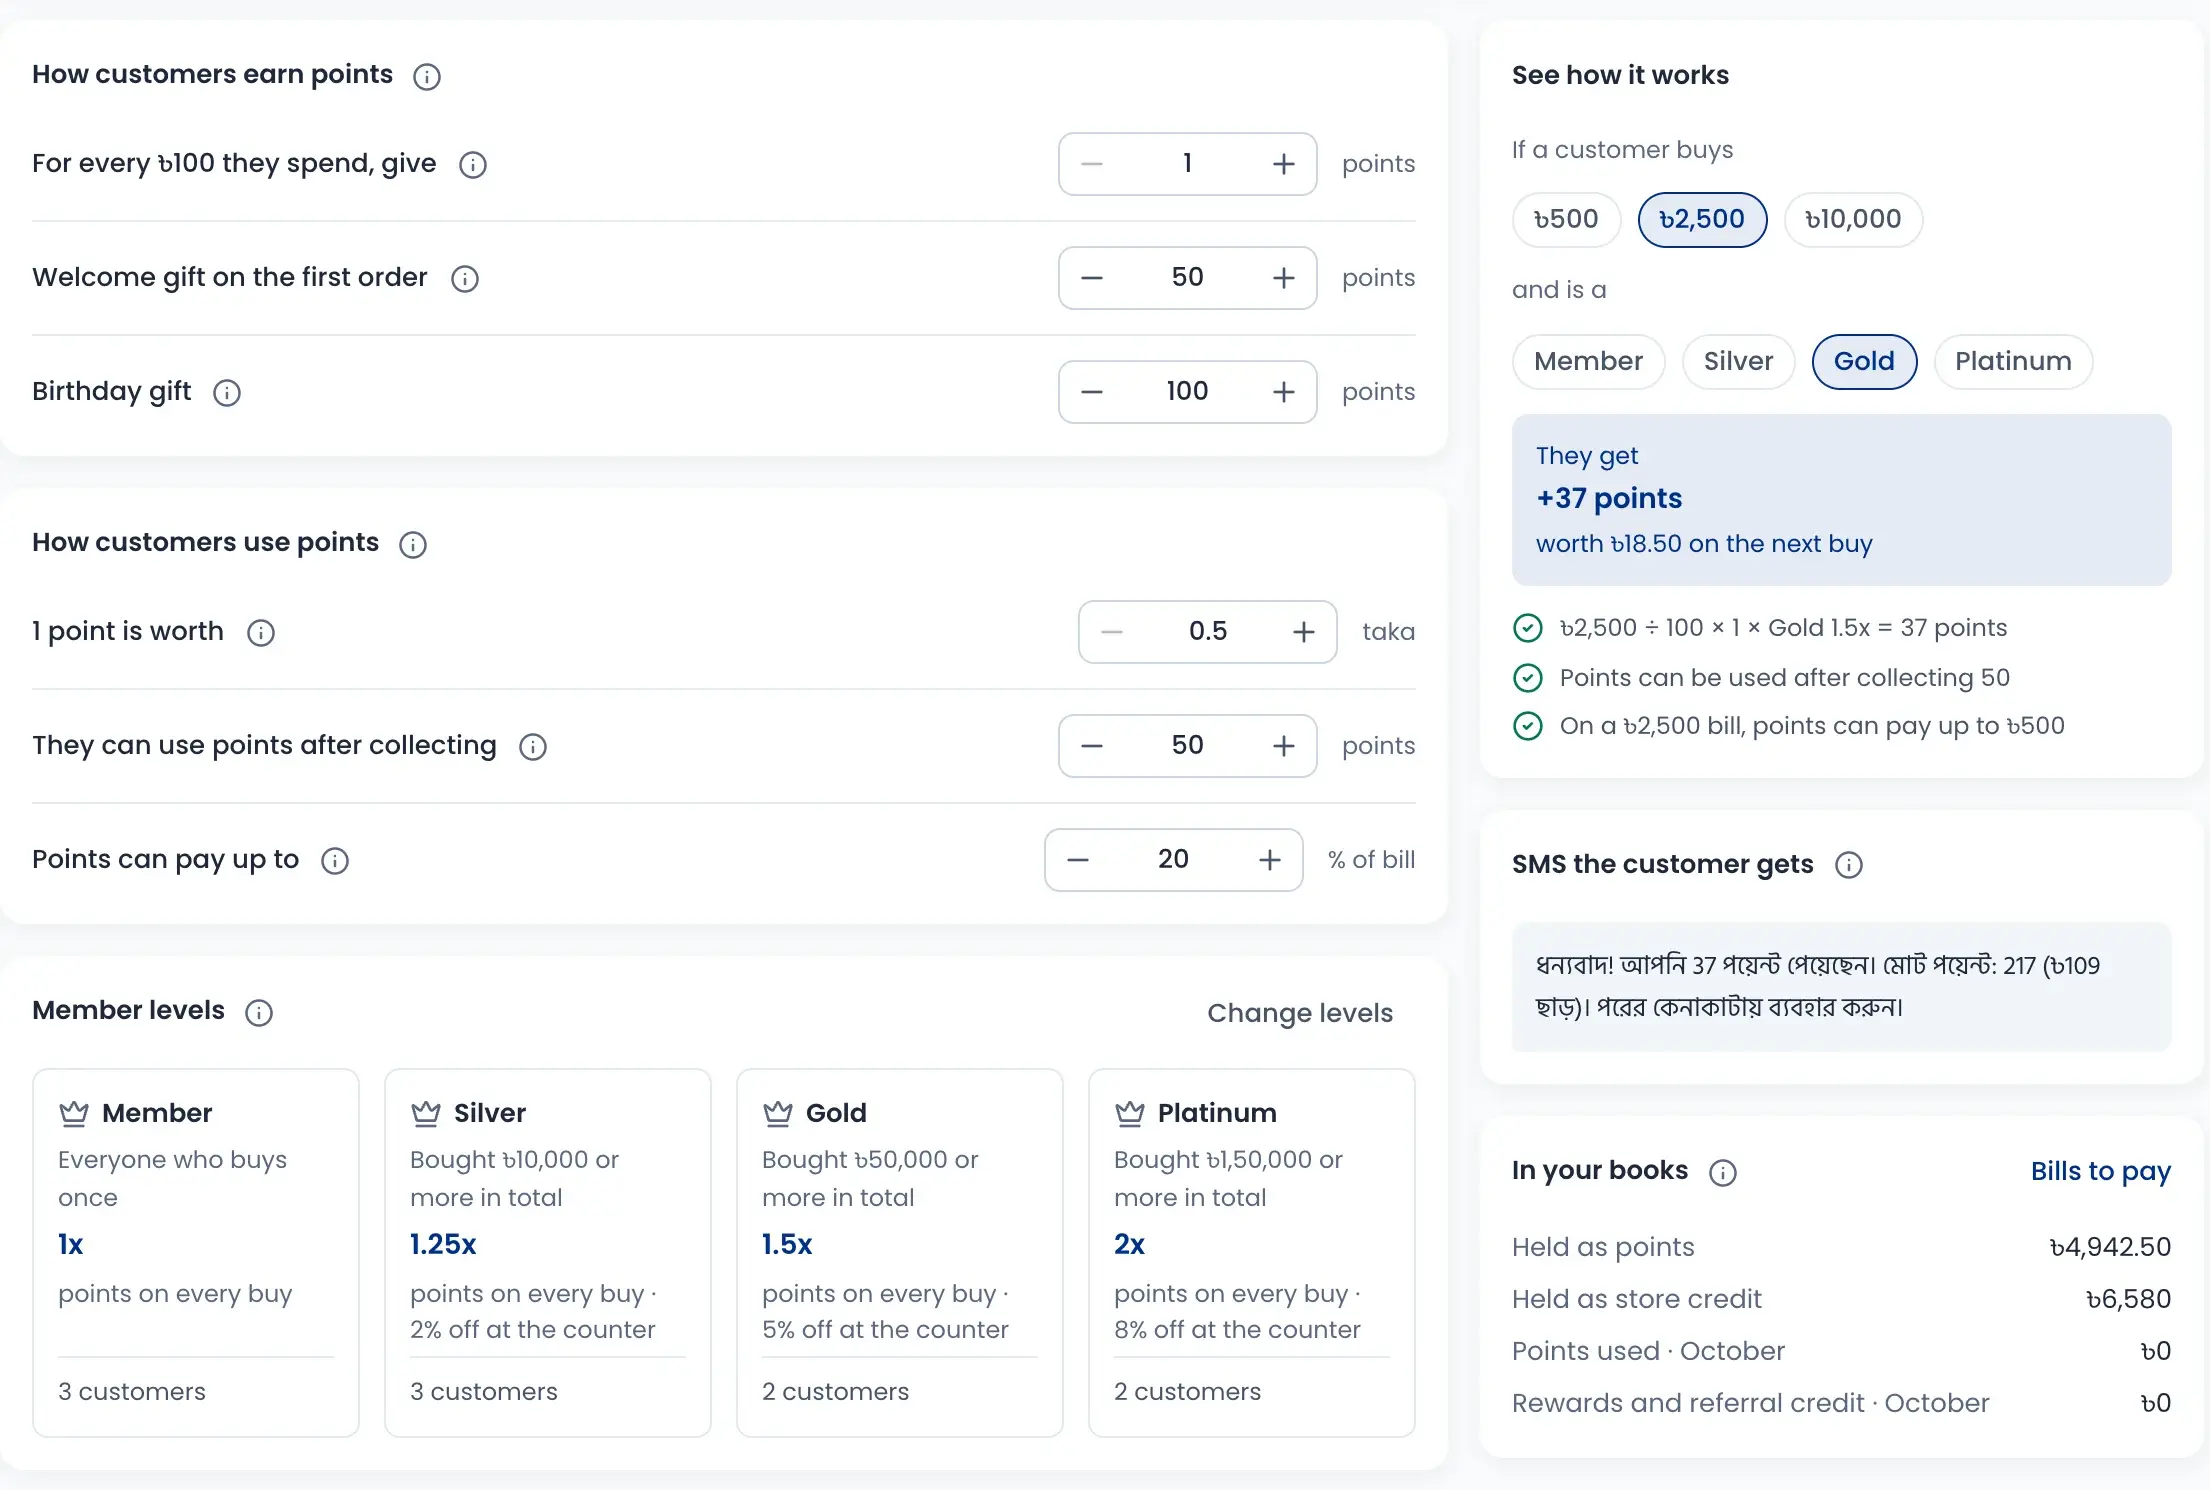The height and width of the screenshot is (1490, 2210).
Task: Select the ৳10,000 purchase amount chip
Action: pos(1853,220)
